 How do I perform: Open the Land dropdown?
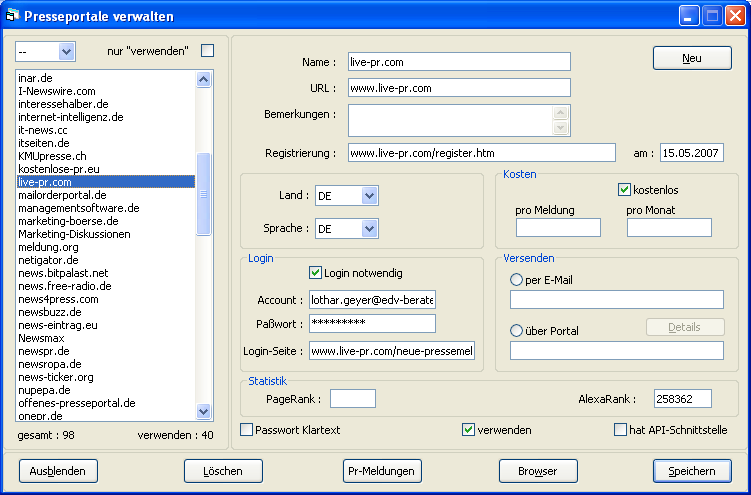click(369, 196)
